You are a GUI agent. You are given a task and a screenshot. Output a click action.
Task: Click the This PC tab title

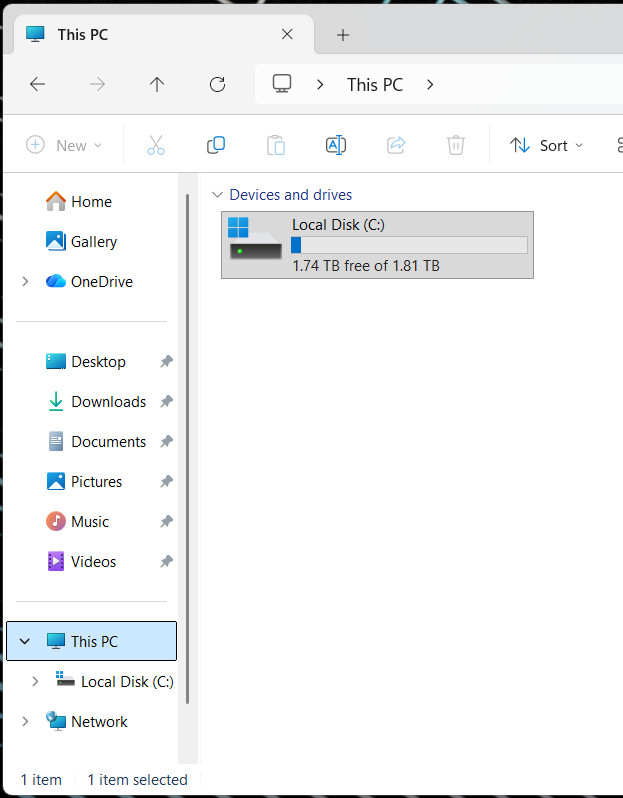point(82,35)
